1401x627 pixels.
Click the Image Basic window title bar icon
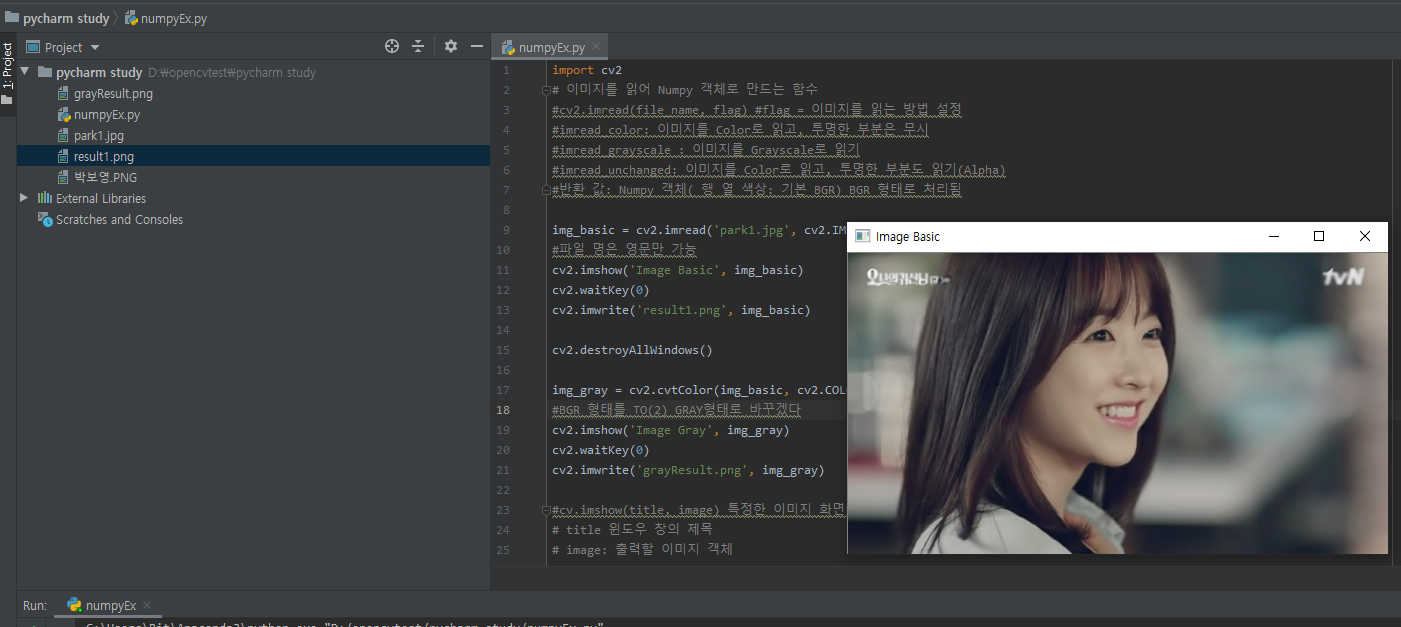click(862, 236)
